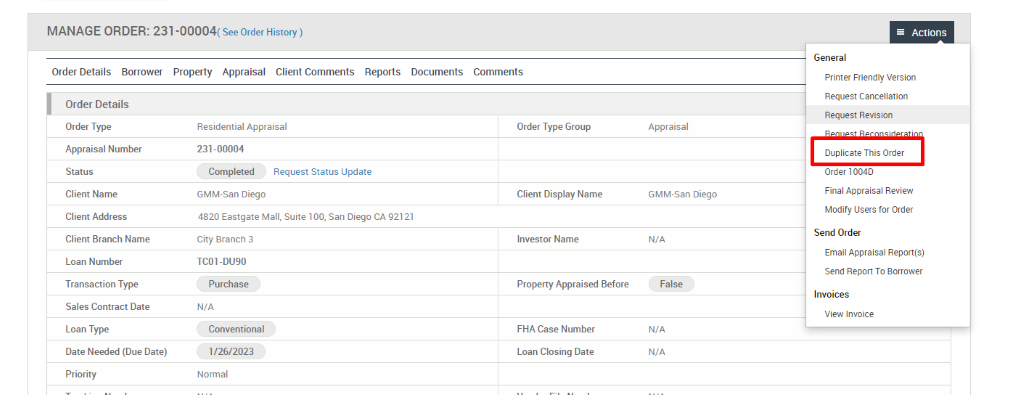This screenshot has width=1024, height=395.
Task: Click Residential Appraisal order type value
Action: pos(242,127)
